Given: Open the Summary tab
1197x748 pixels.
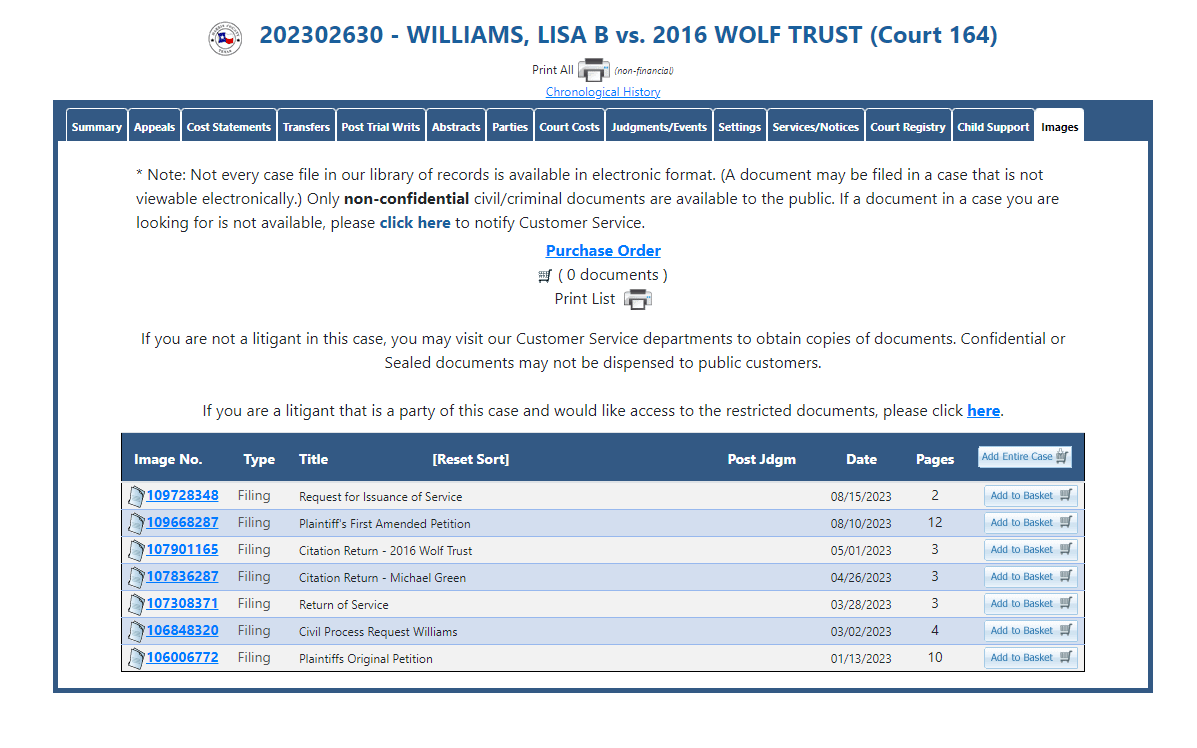Looking at the screenshot, I should (x=97, y=127).
